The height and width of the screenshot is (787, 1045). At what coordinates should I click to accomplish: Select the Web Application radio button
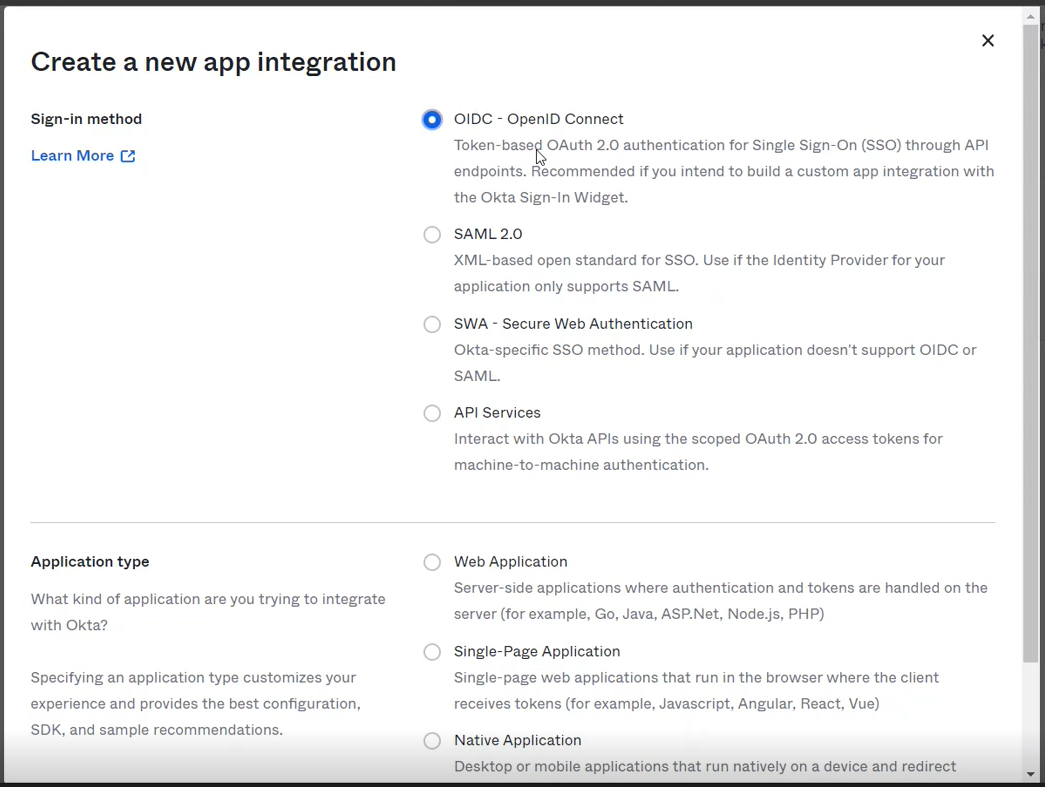coord(432,563)
